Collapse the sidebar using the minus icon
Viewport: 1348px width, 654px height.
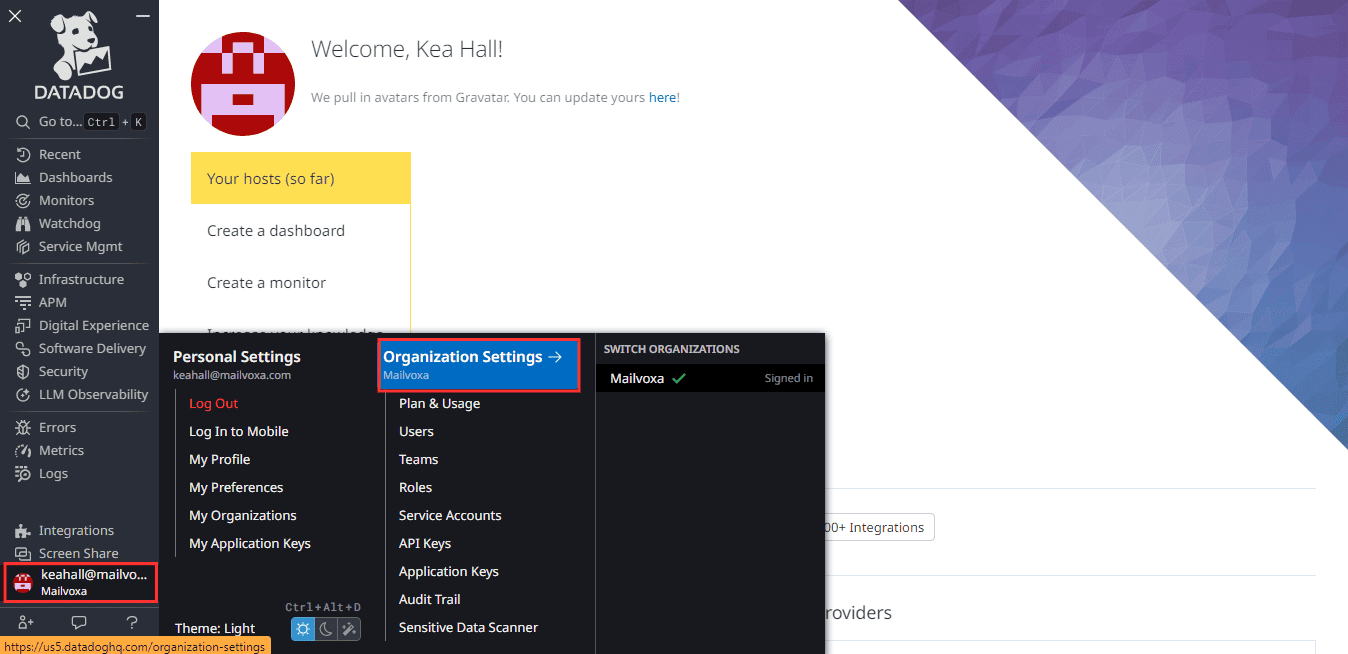pyautogui.click(x=143, y=16)
